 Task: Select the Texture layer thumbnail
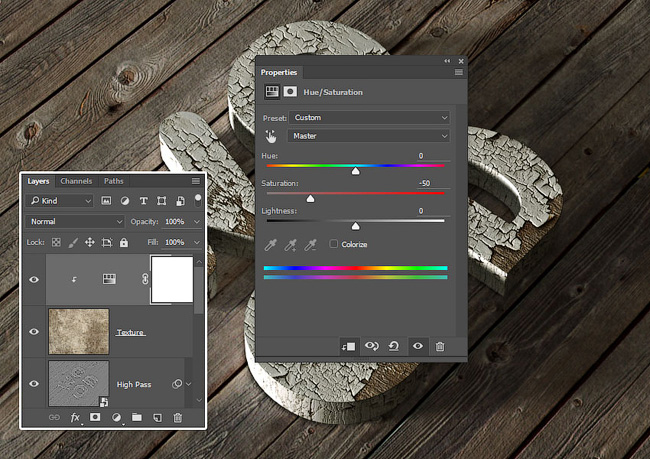(x=79, y=331)
